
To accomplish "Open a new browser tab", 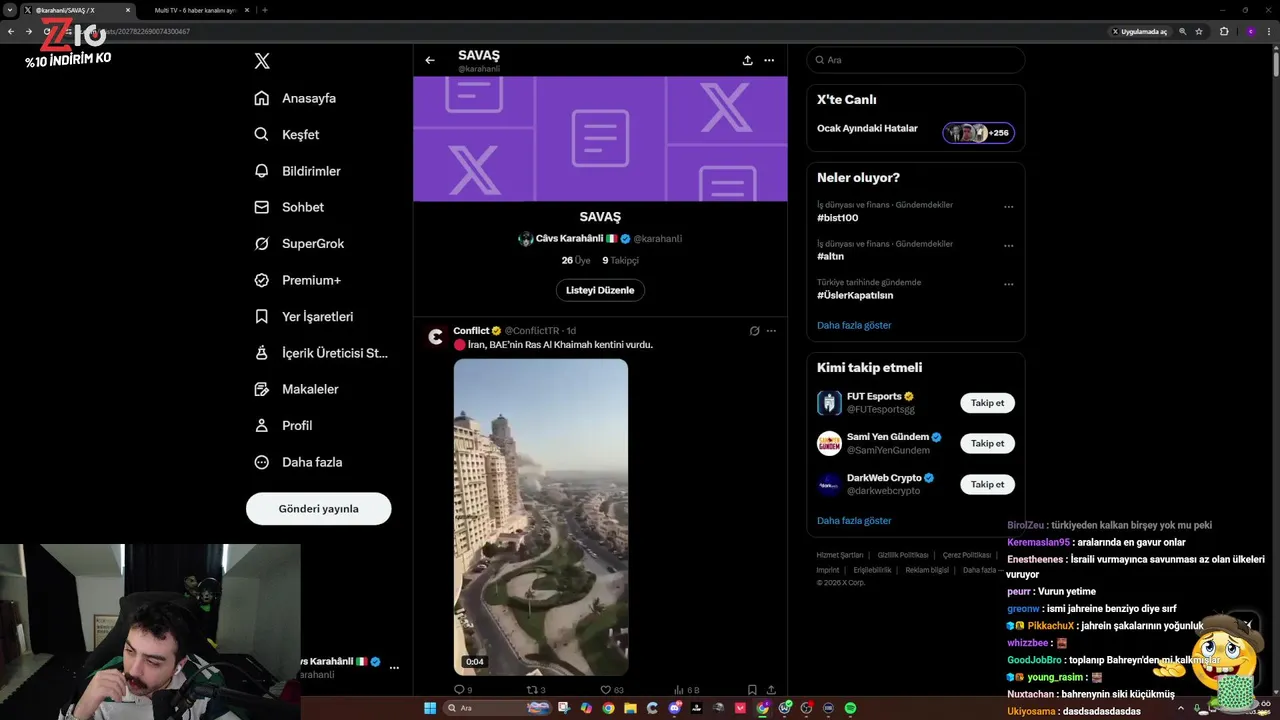I will coord(264,10).
